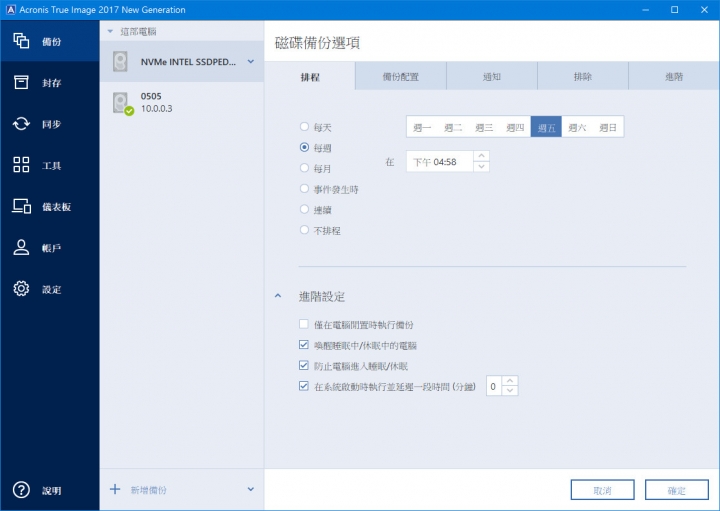Click the delay minutes field showing 0
Screen dimensions: 720x511
[494, 386]
